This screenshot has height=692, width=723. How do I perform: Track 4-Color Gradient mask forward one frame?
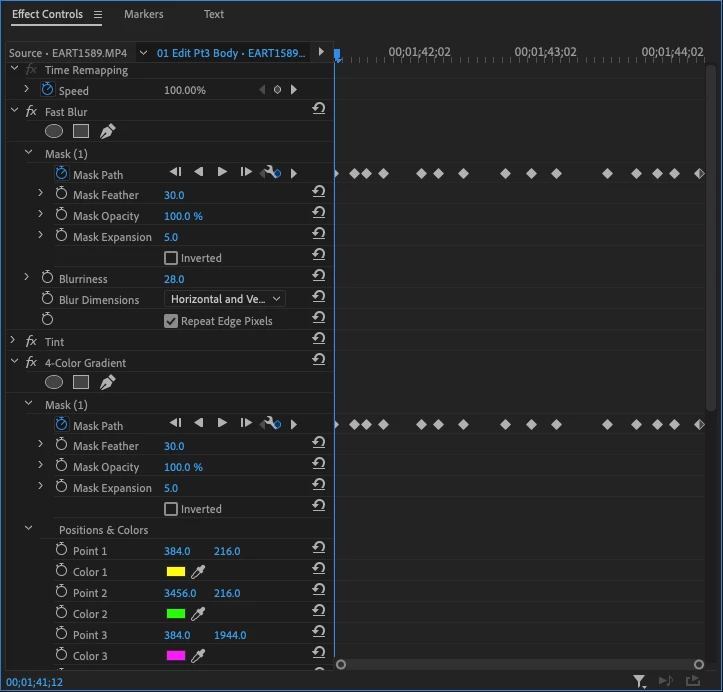click(x=246, y=423)
